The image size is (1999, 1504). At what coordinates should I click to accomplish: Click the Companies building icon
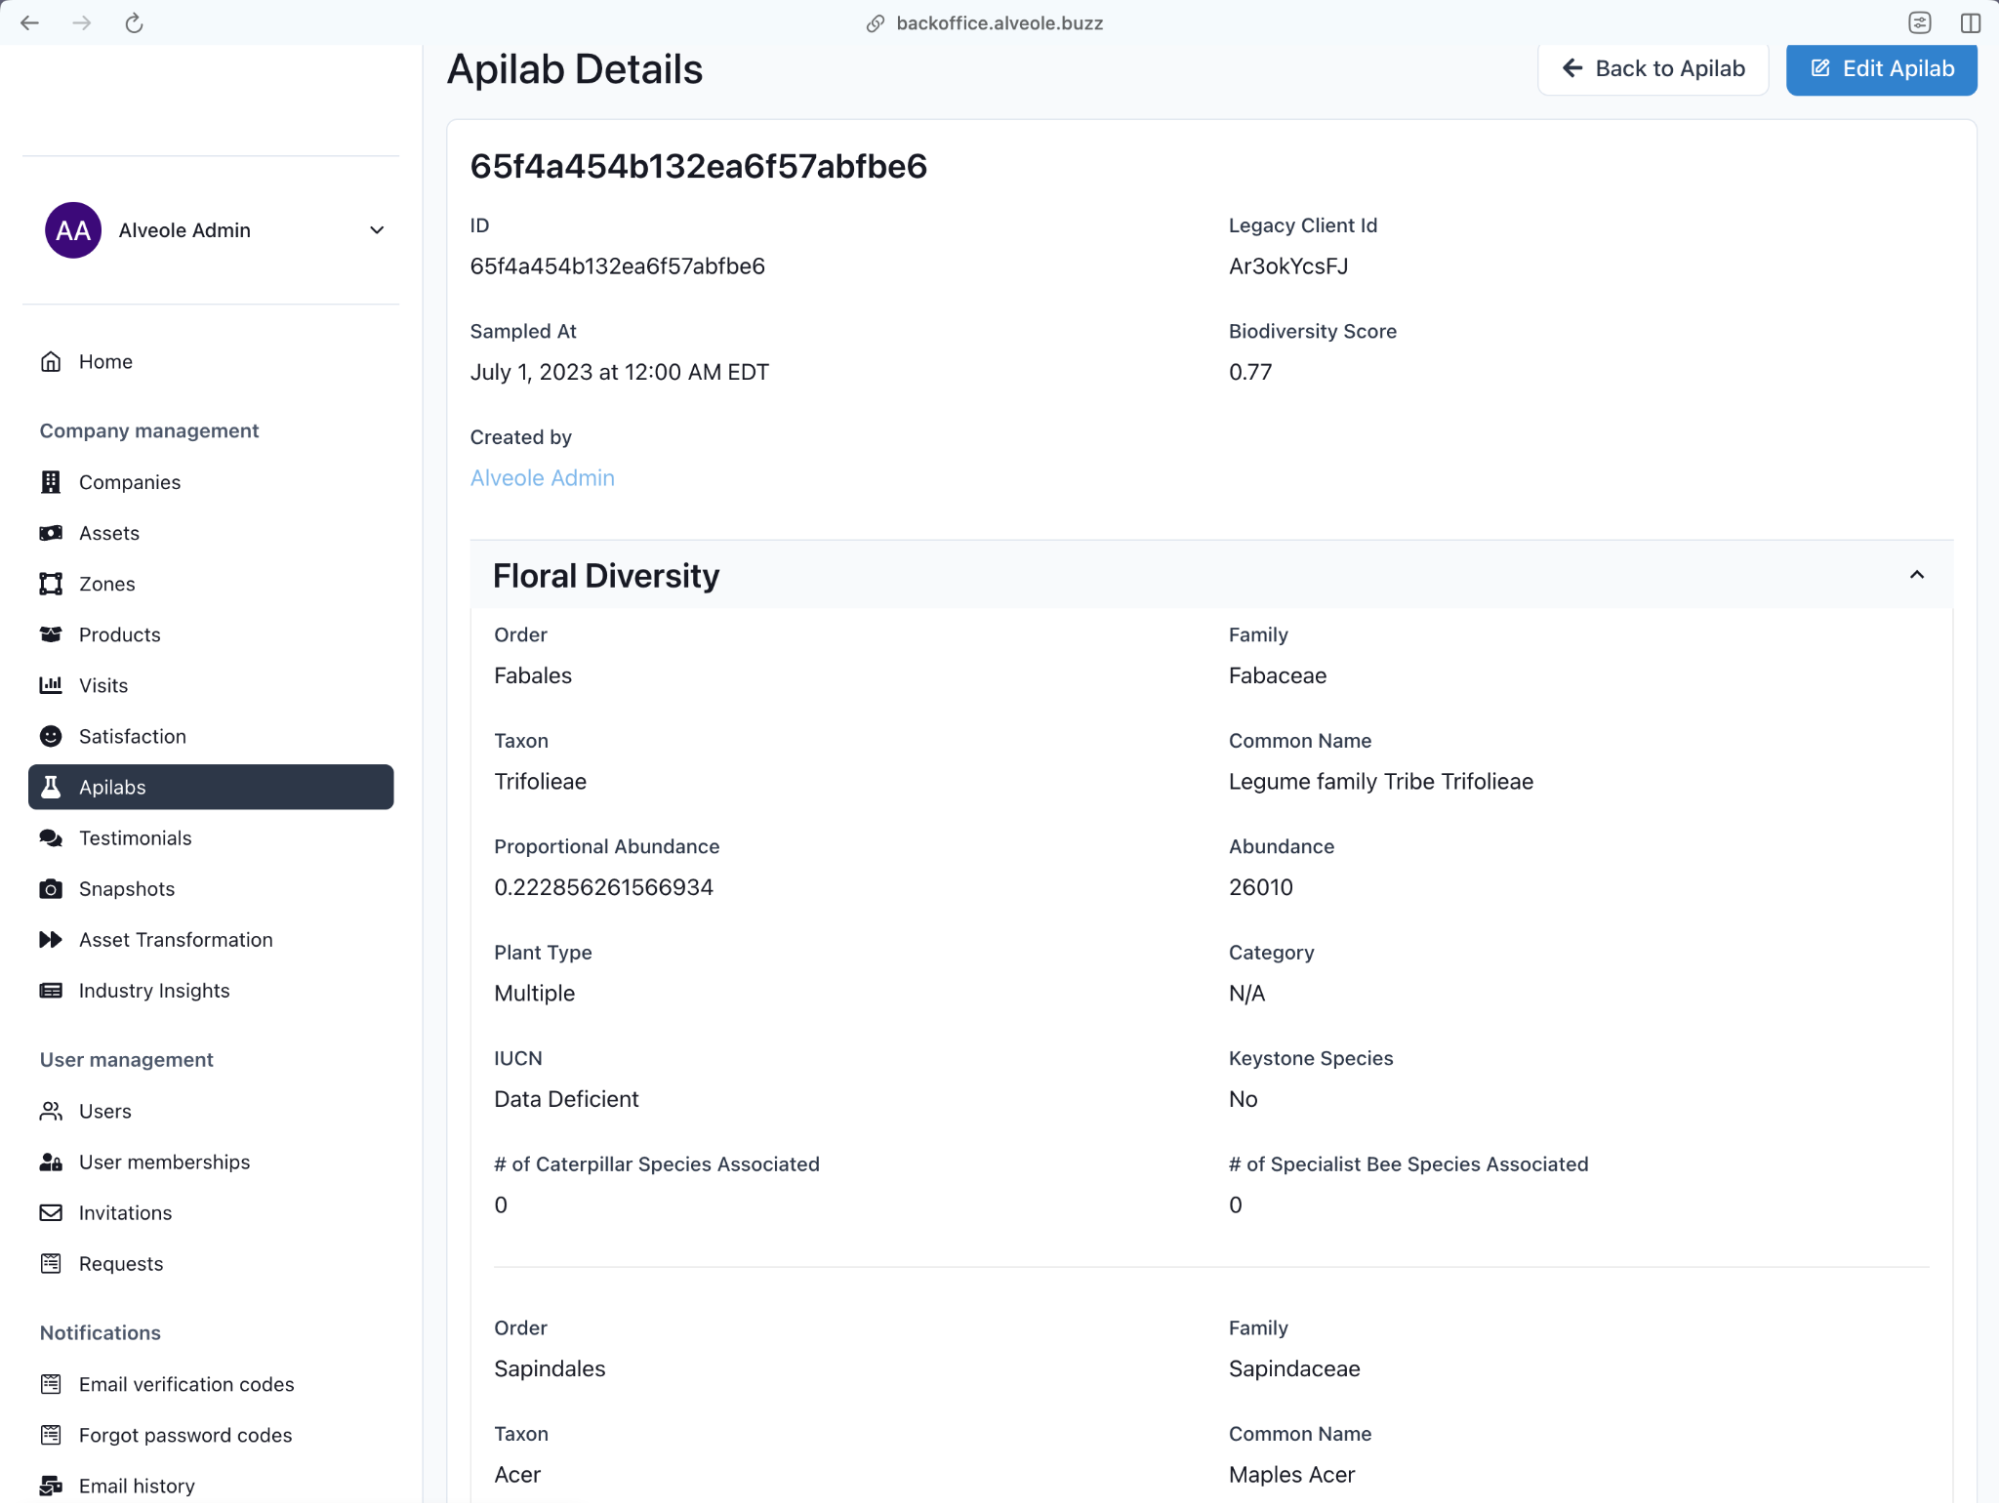click(50, 482)
